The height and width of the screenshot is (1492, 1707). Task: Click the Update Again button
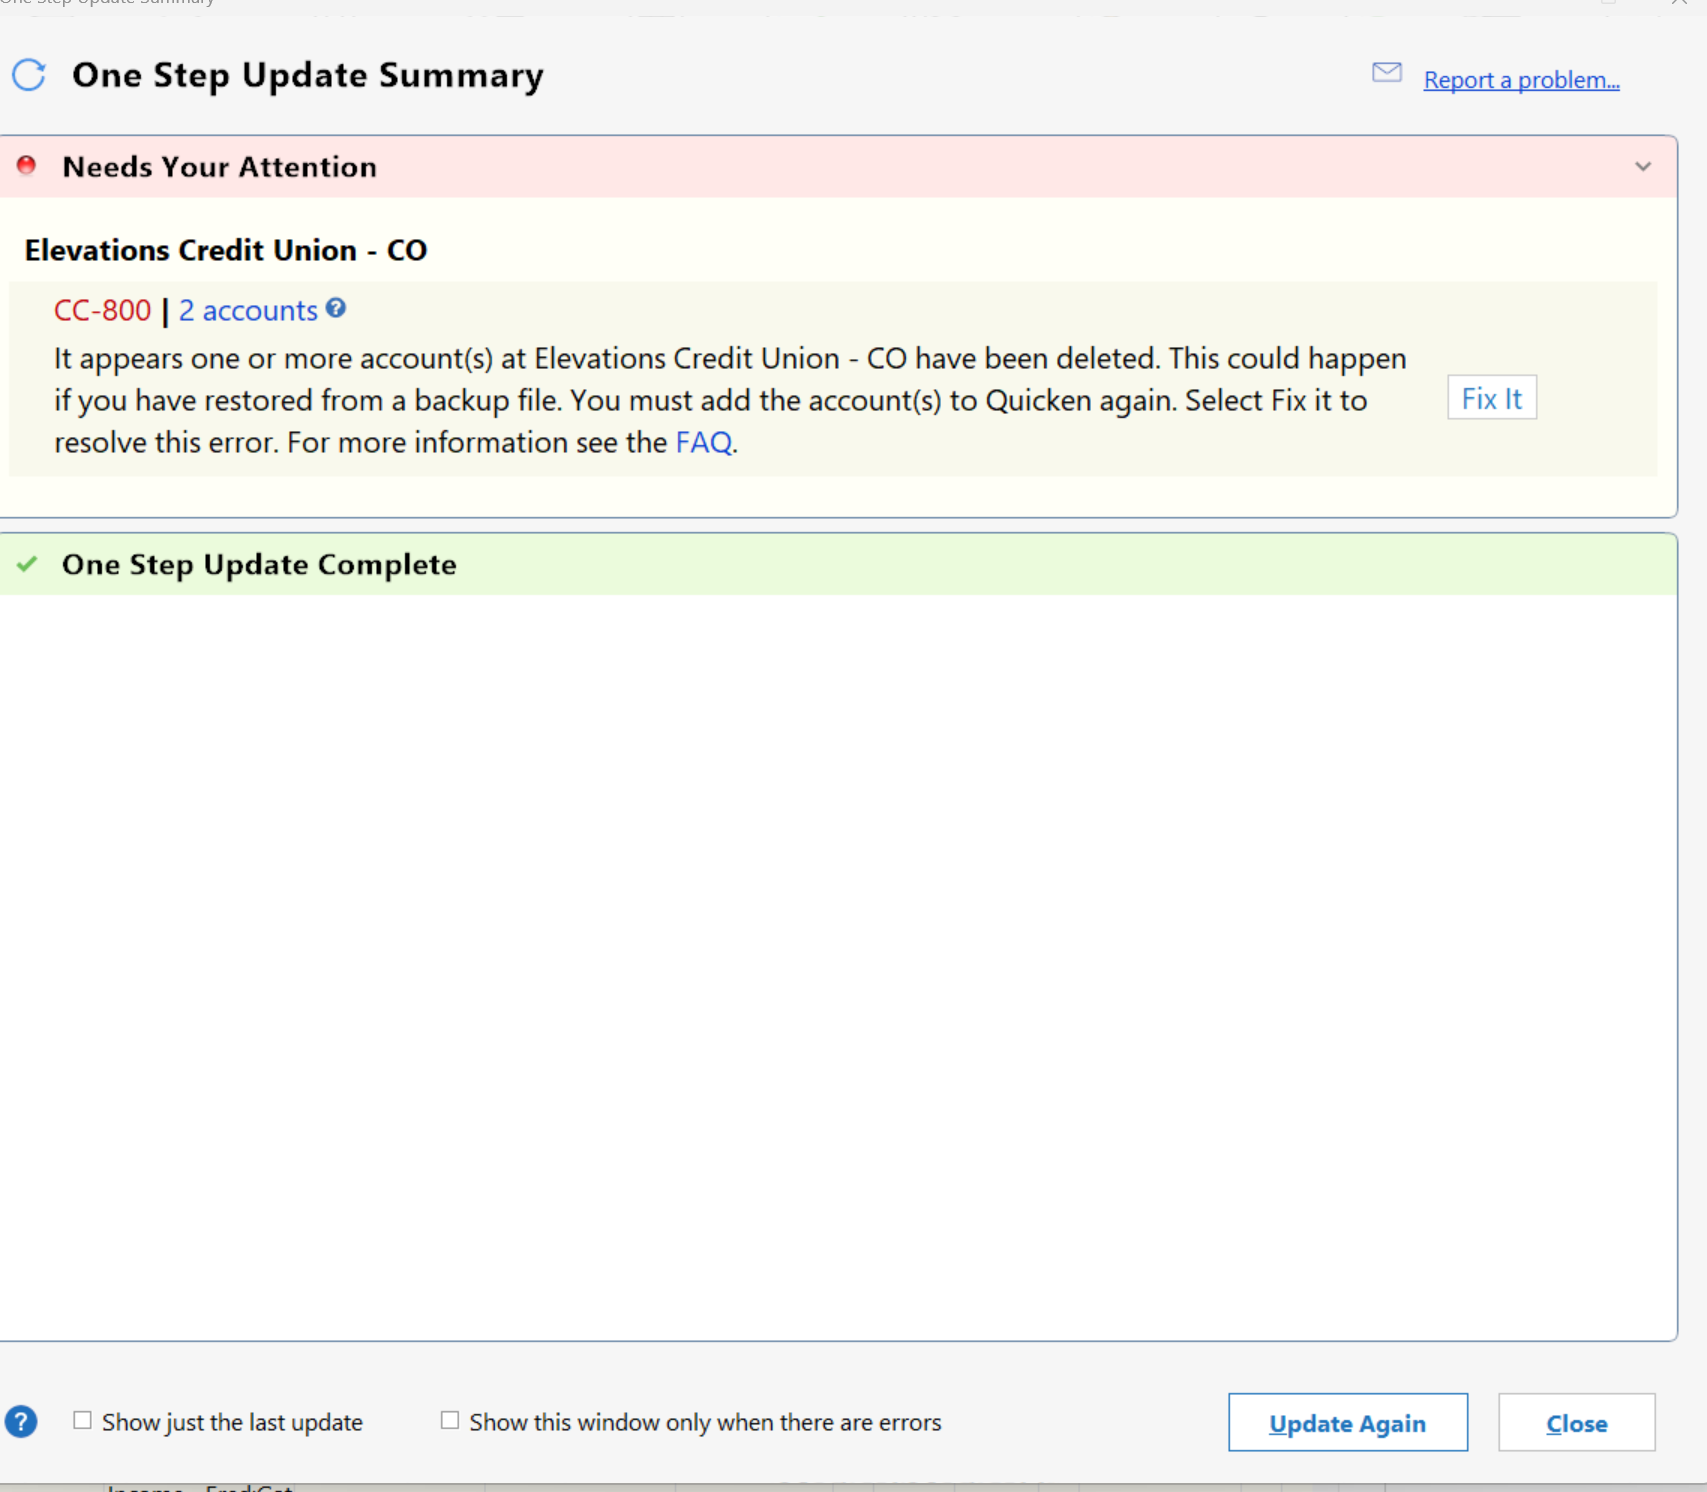1348,1422
